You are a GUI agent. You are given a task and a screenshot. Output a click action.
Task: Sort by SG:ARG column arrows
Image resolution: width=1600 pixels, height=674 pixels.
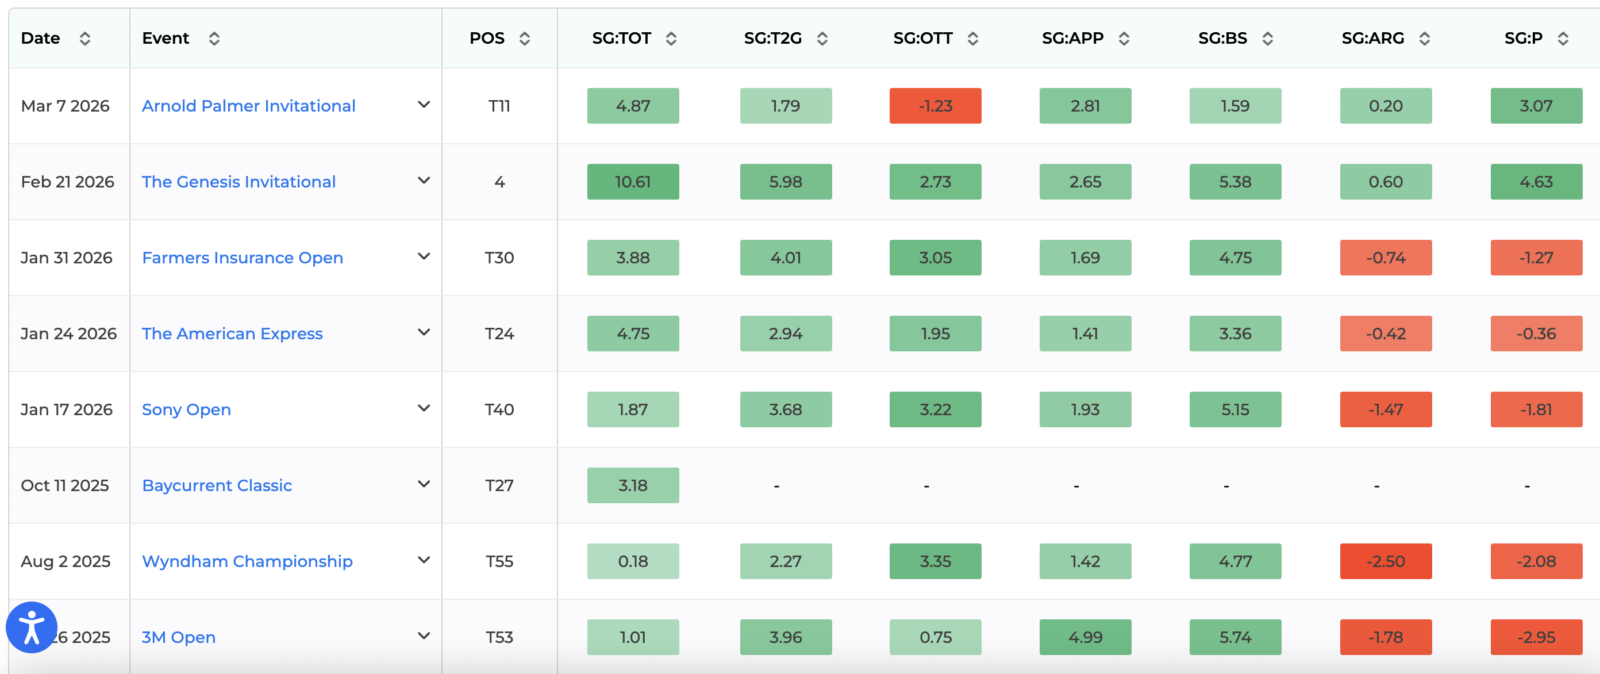[1424, 39]
